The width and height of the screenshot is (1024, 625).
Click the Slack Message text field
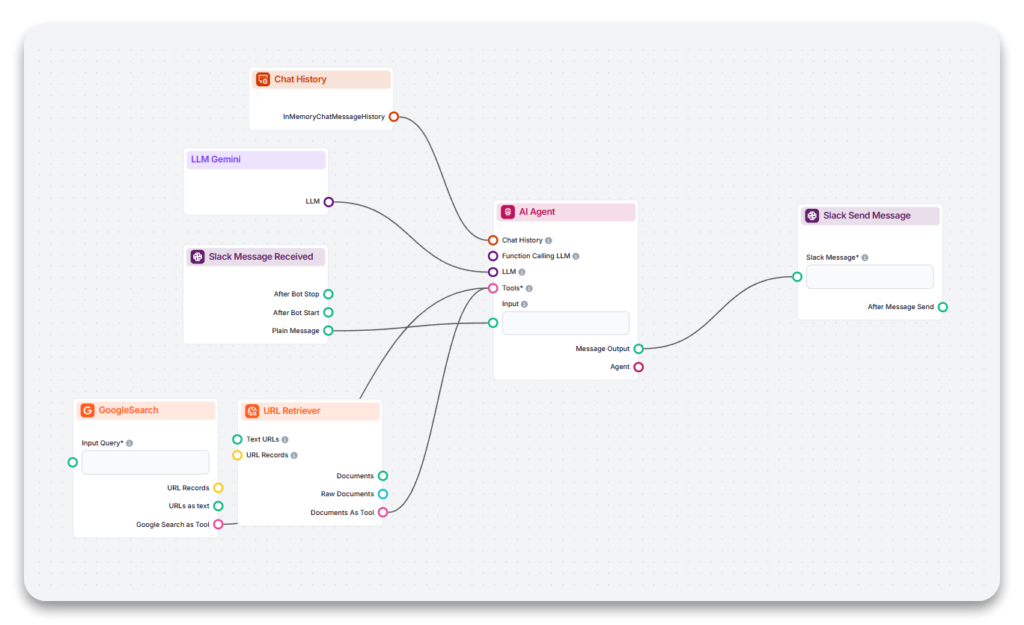870,277
